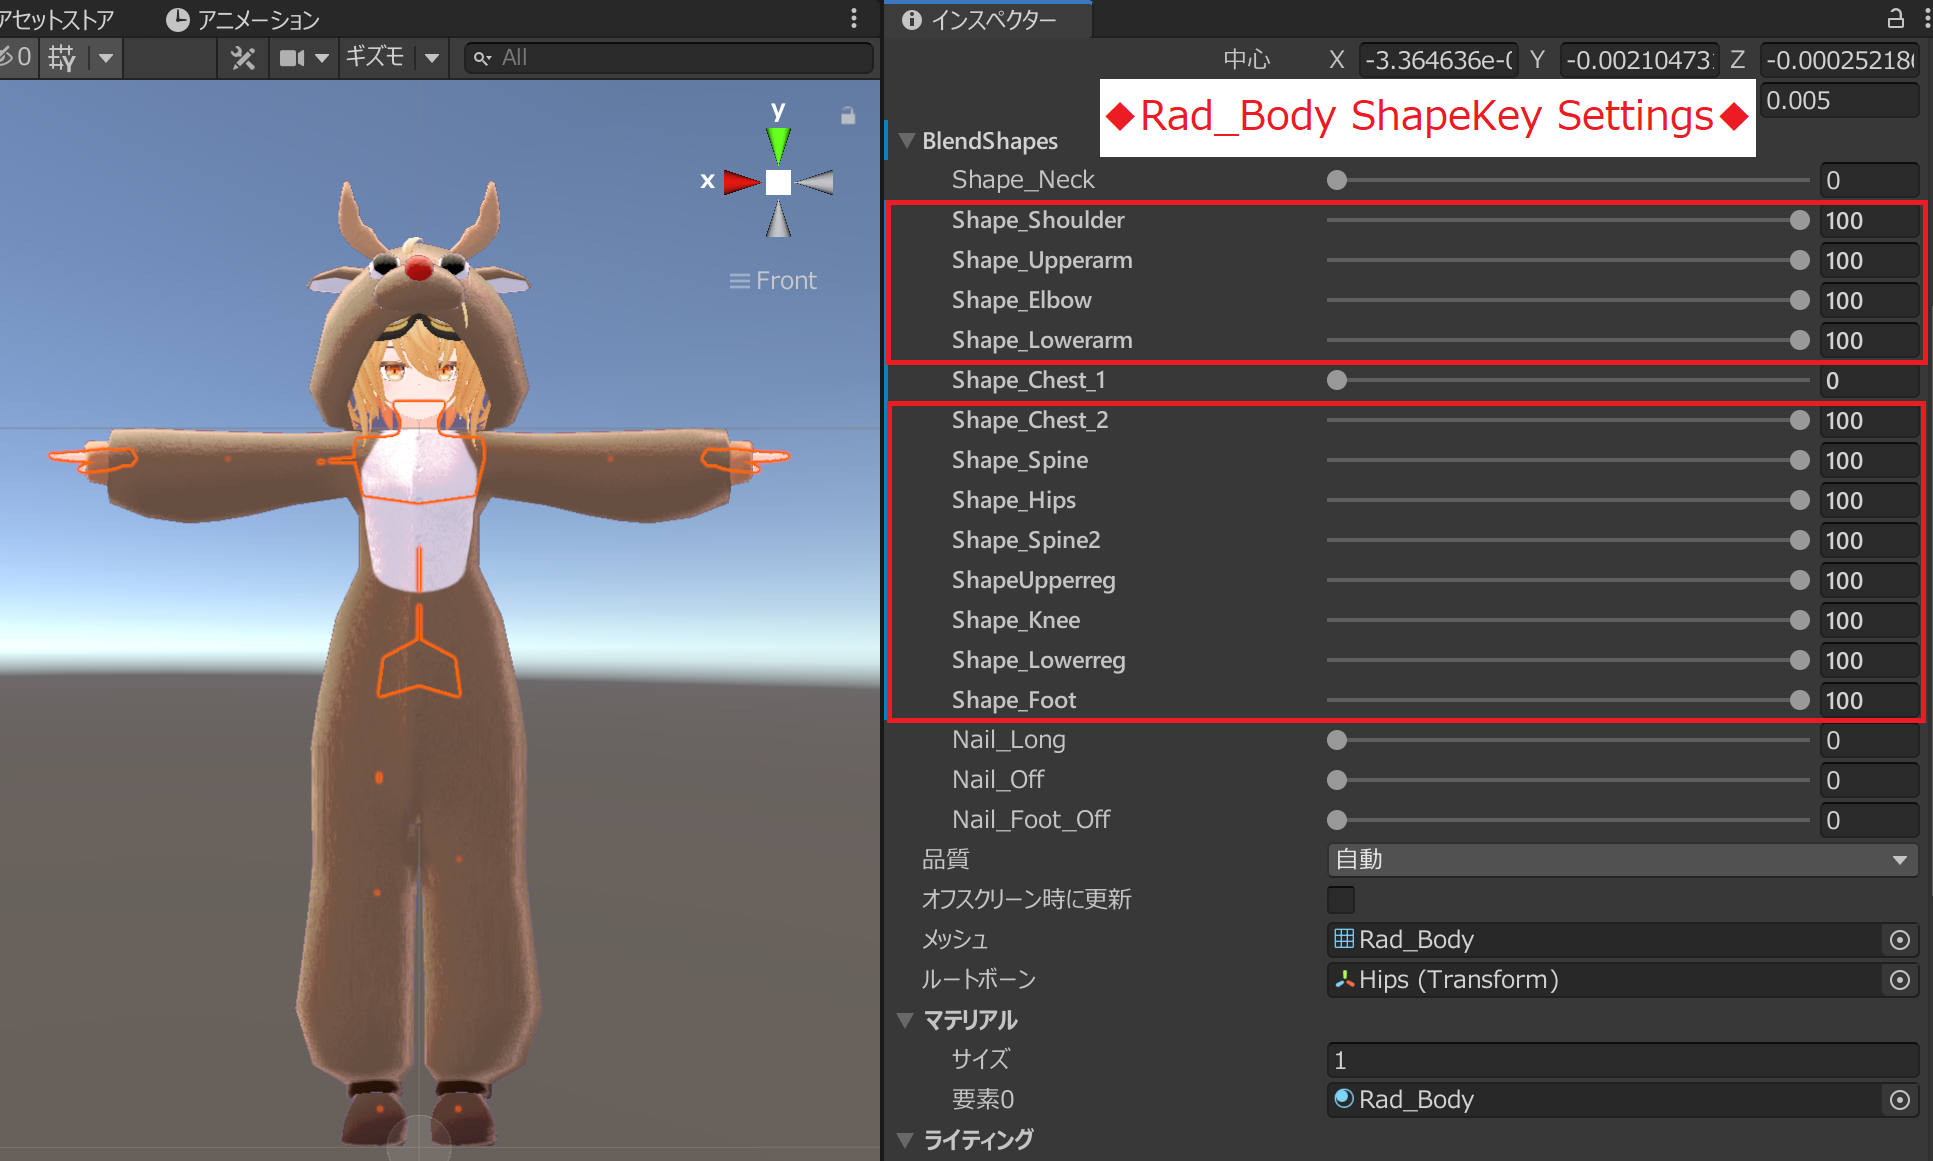1933x1161 pixels.
Task: Click the object picker circle next to Rad_Body mesh
Action: point(1899,940)
